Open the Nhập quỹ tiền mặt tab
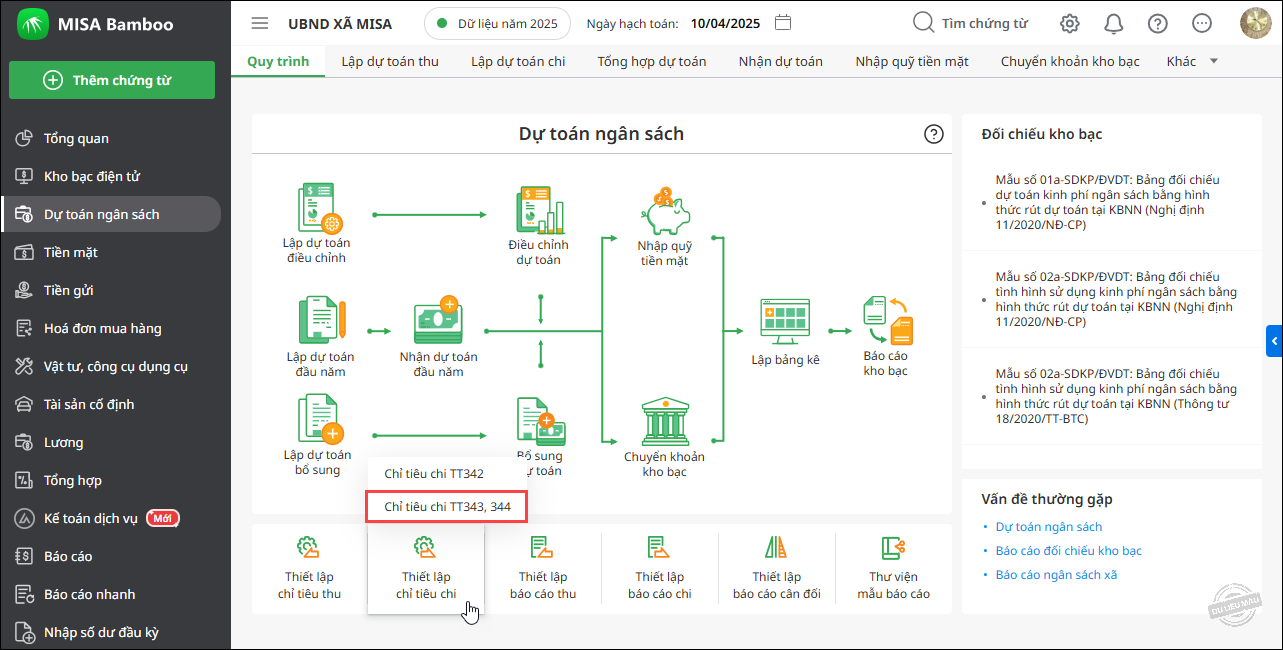Viewport: 1283px width, 650px height. 912,61
